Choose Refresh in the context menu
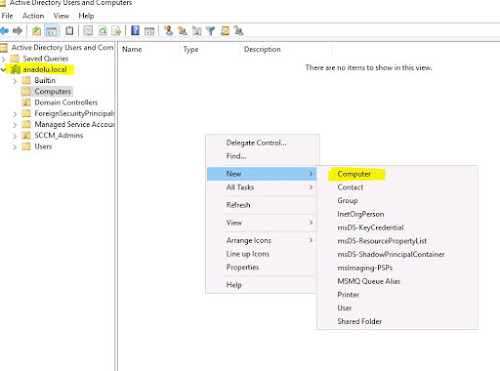 coord(262,205)
